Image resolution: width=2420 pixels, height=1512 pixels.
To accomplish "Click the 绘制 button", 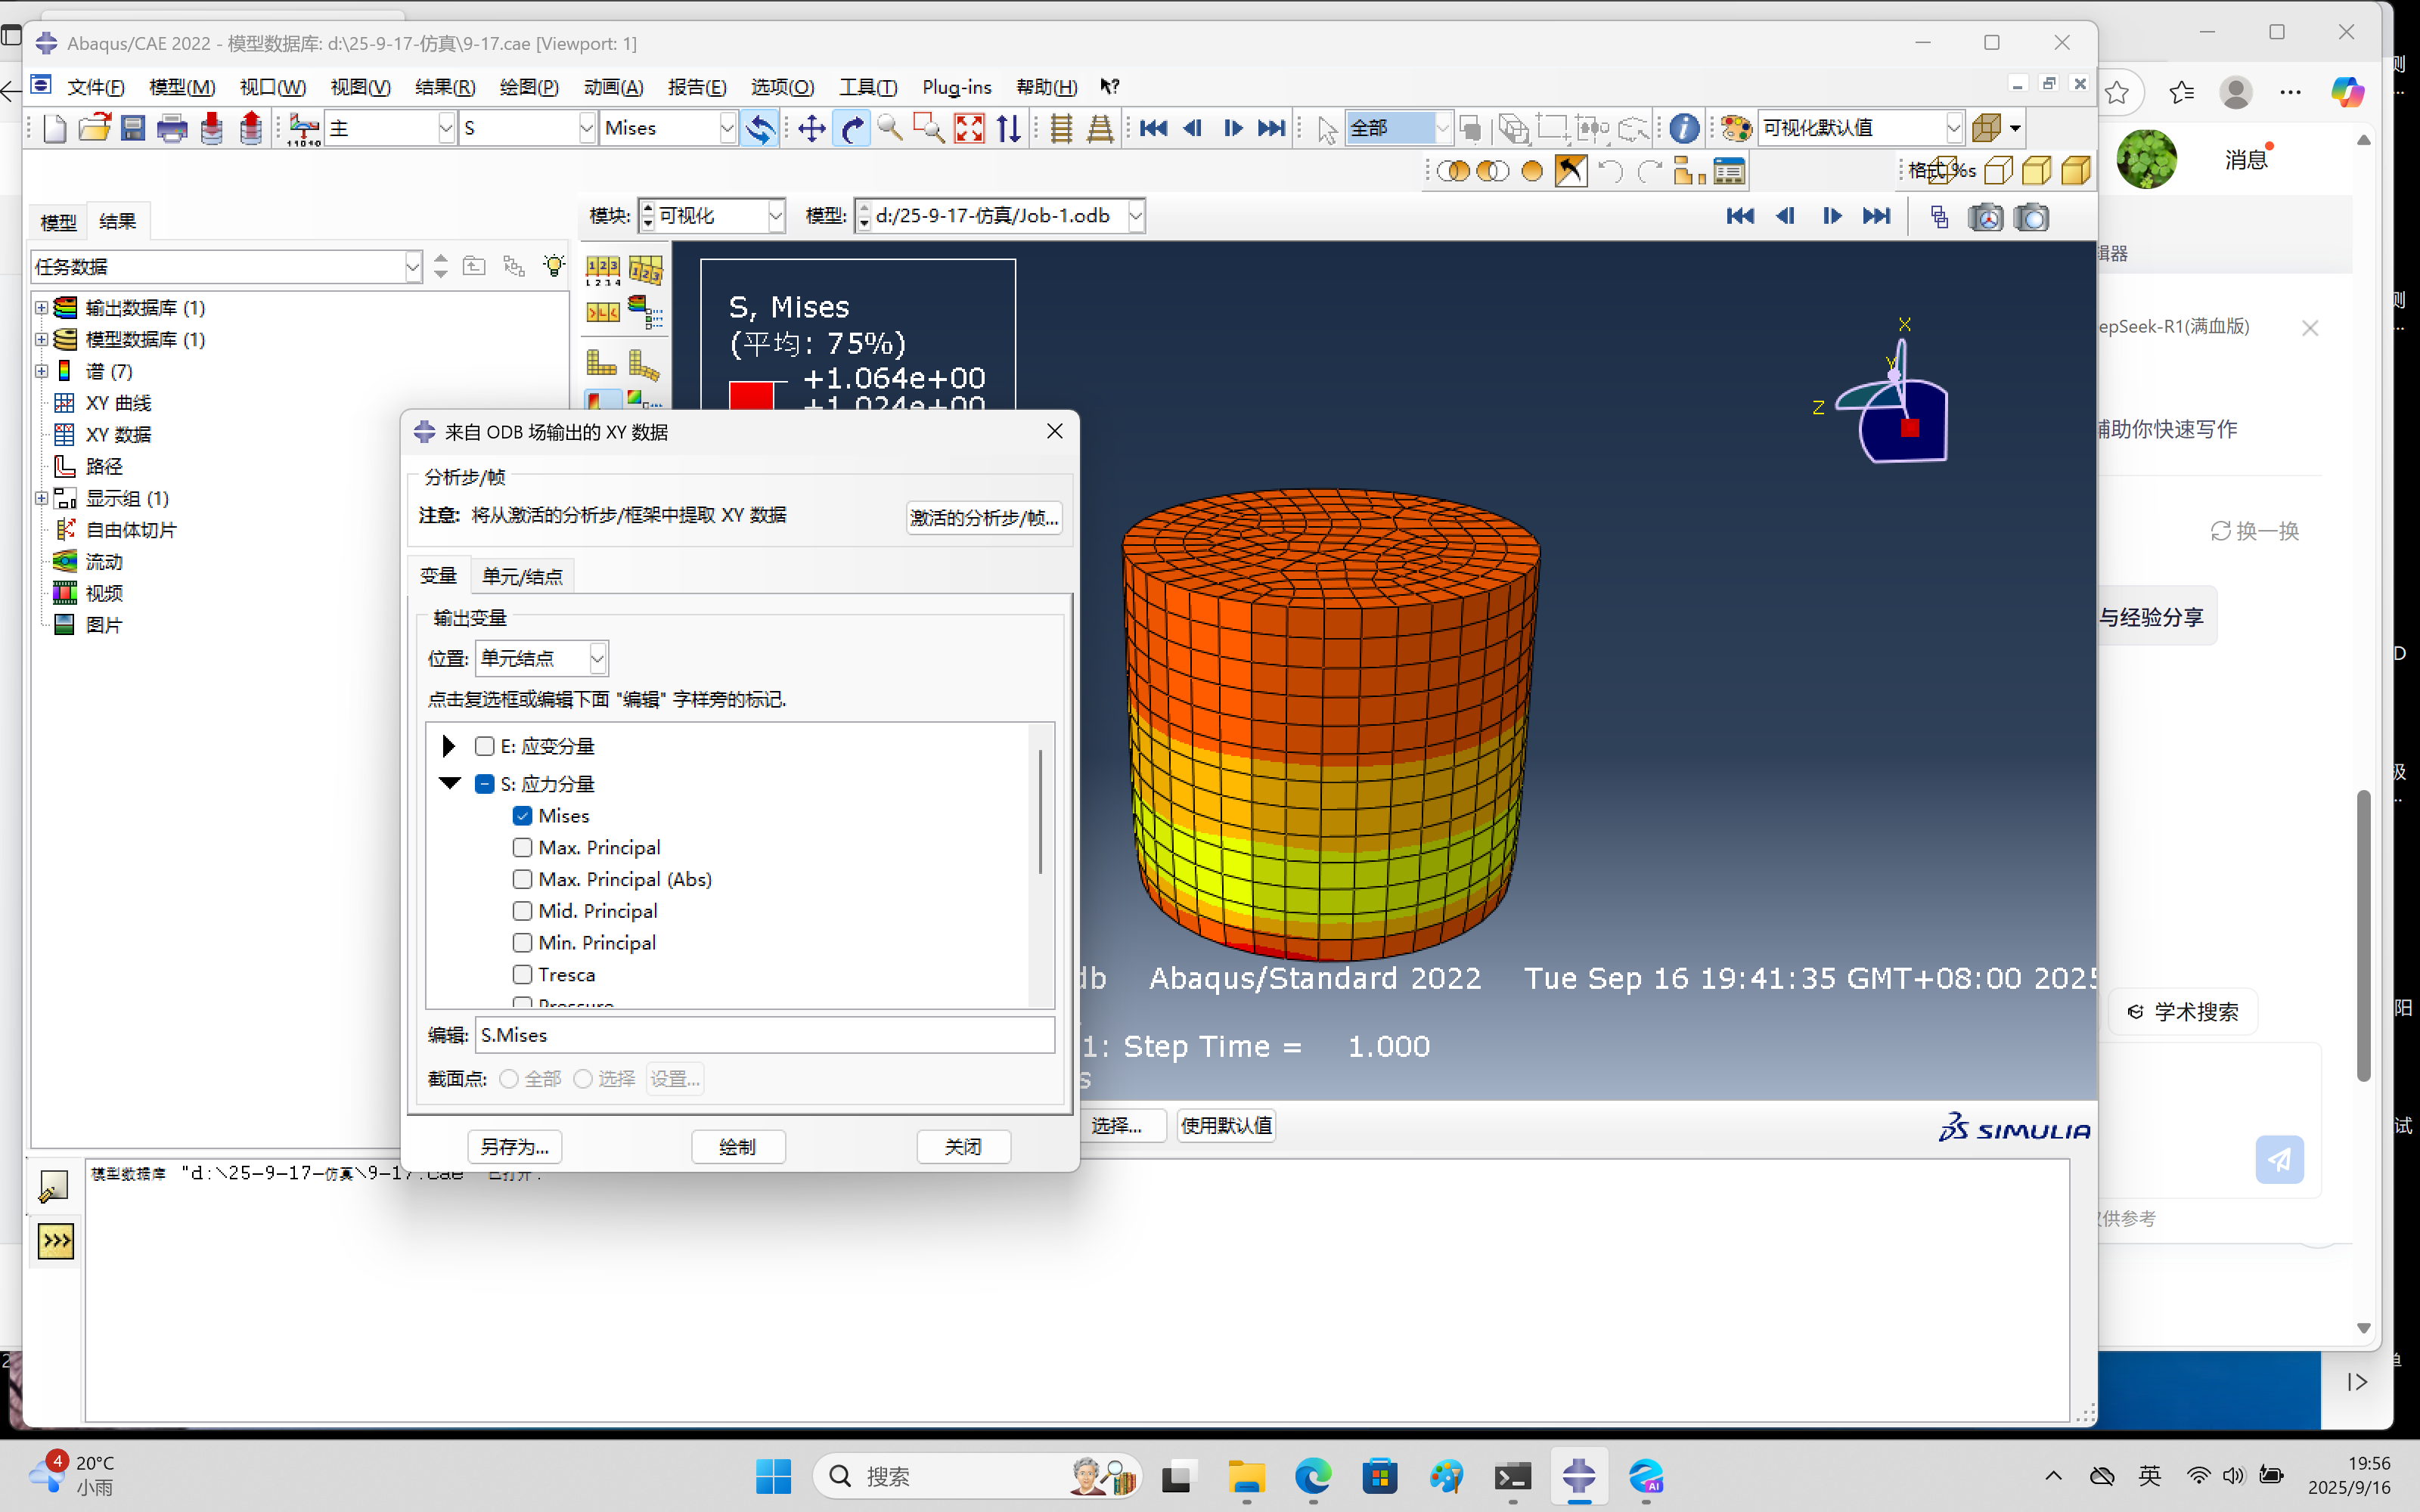I will [x=738, y=1147].
